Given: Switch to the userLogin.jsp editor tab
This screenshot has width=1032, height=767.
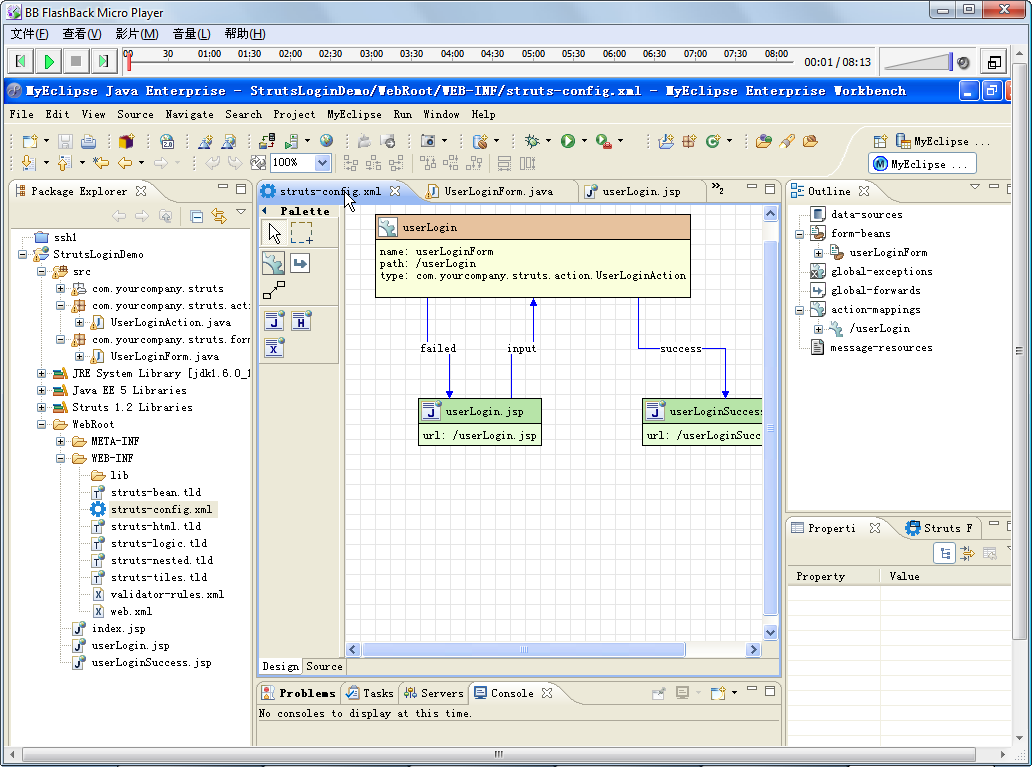Looking at the screenshot, I should [640, 192].
